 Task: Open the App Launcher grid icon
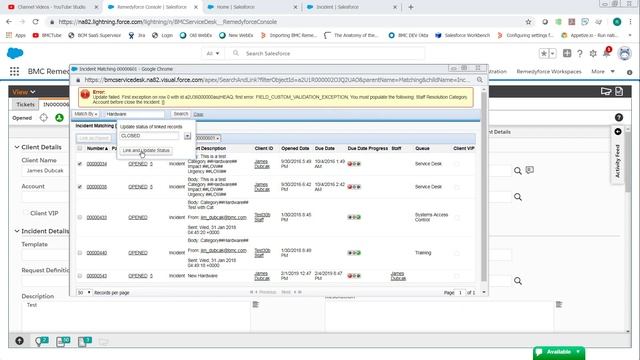click(x=14, y=71)
